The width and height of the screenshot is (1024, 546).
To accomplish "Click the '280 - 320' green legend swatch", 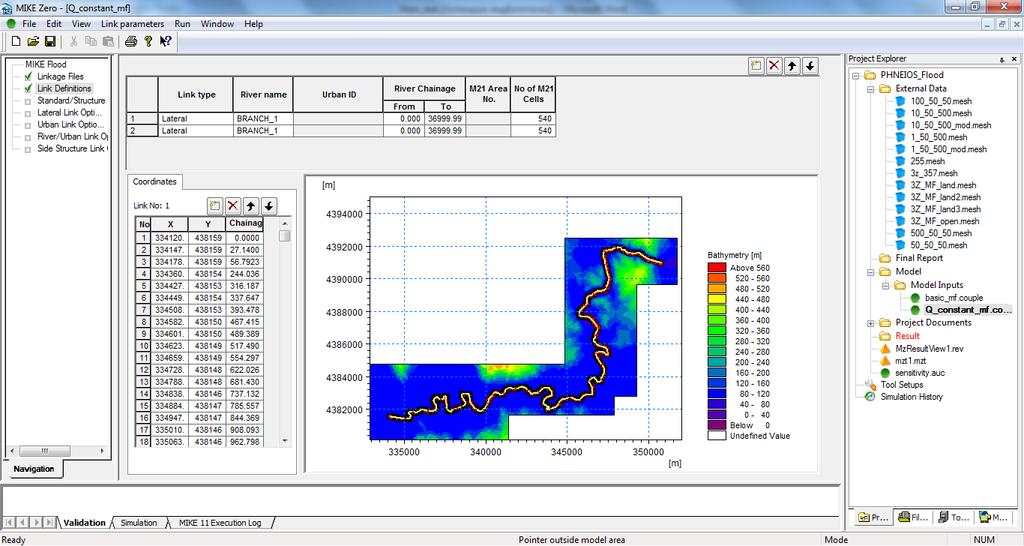I will coord(717,341).
